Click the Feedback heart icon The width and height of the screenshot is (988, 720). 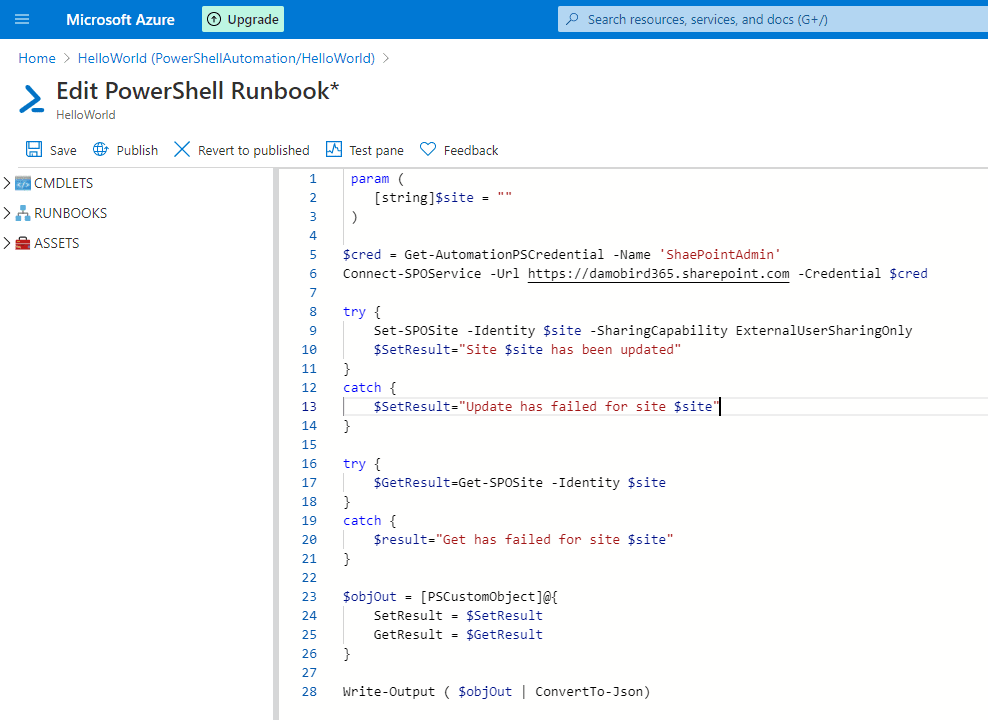428,150
